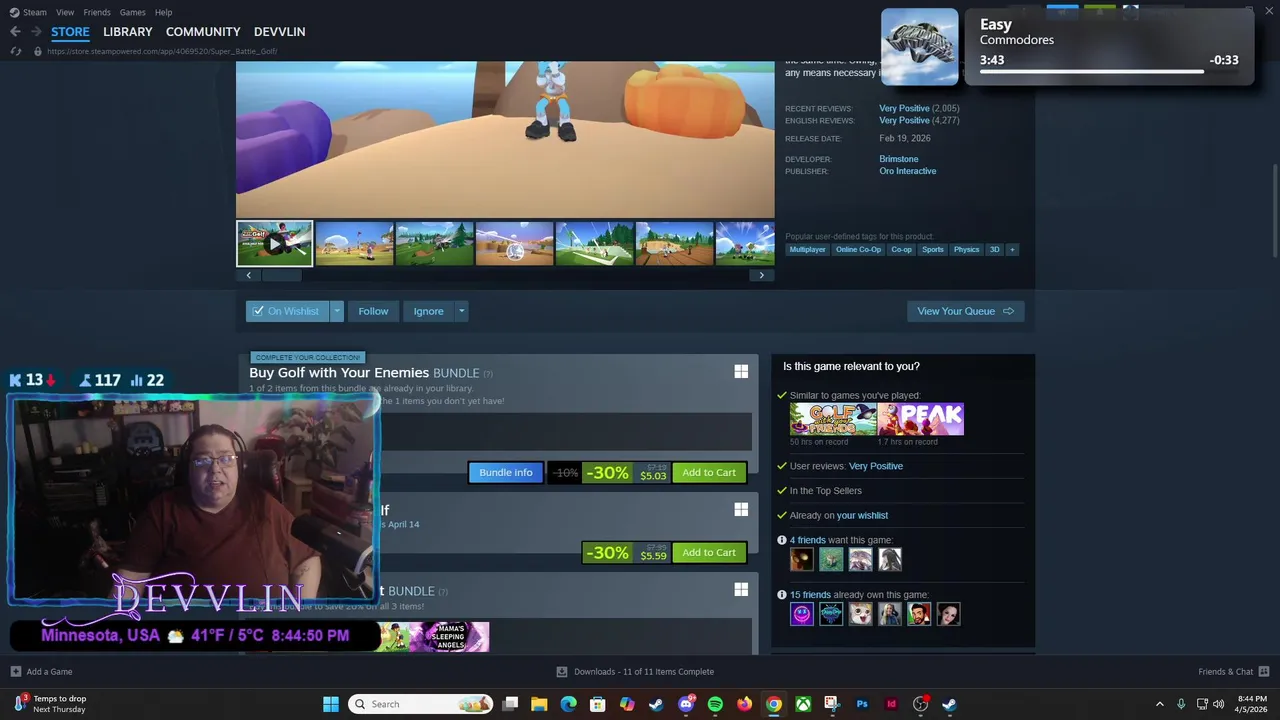Open Bundle info for Enemies bundle
1280x720 pixels.
(x=506, y=472)
